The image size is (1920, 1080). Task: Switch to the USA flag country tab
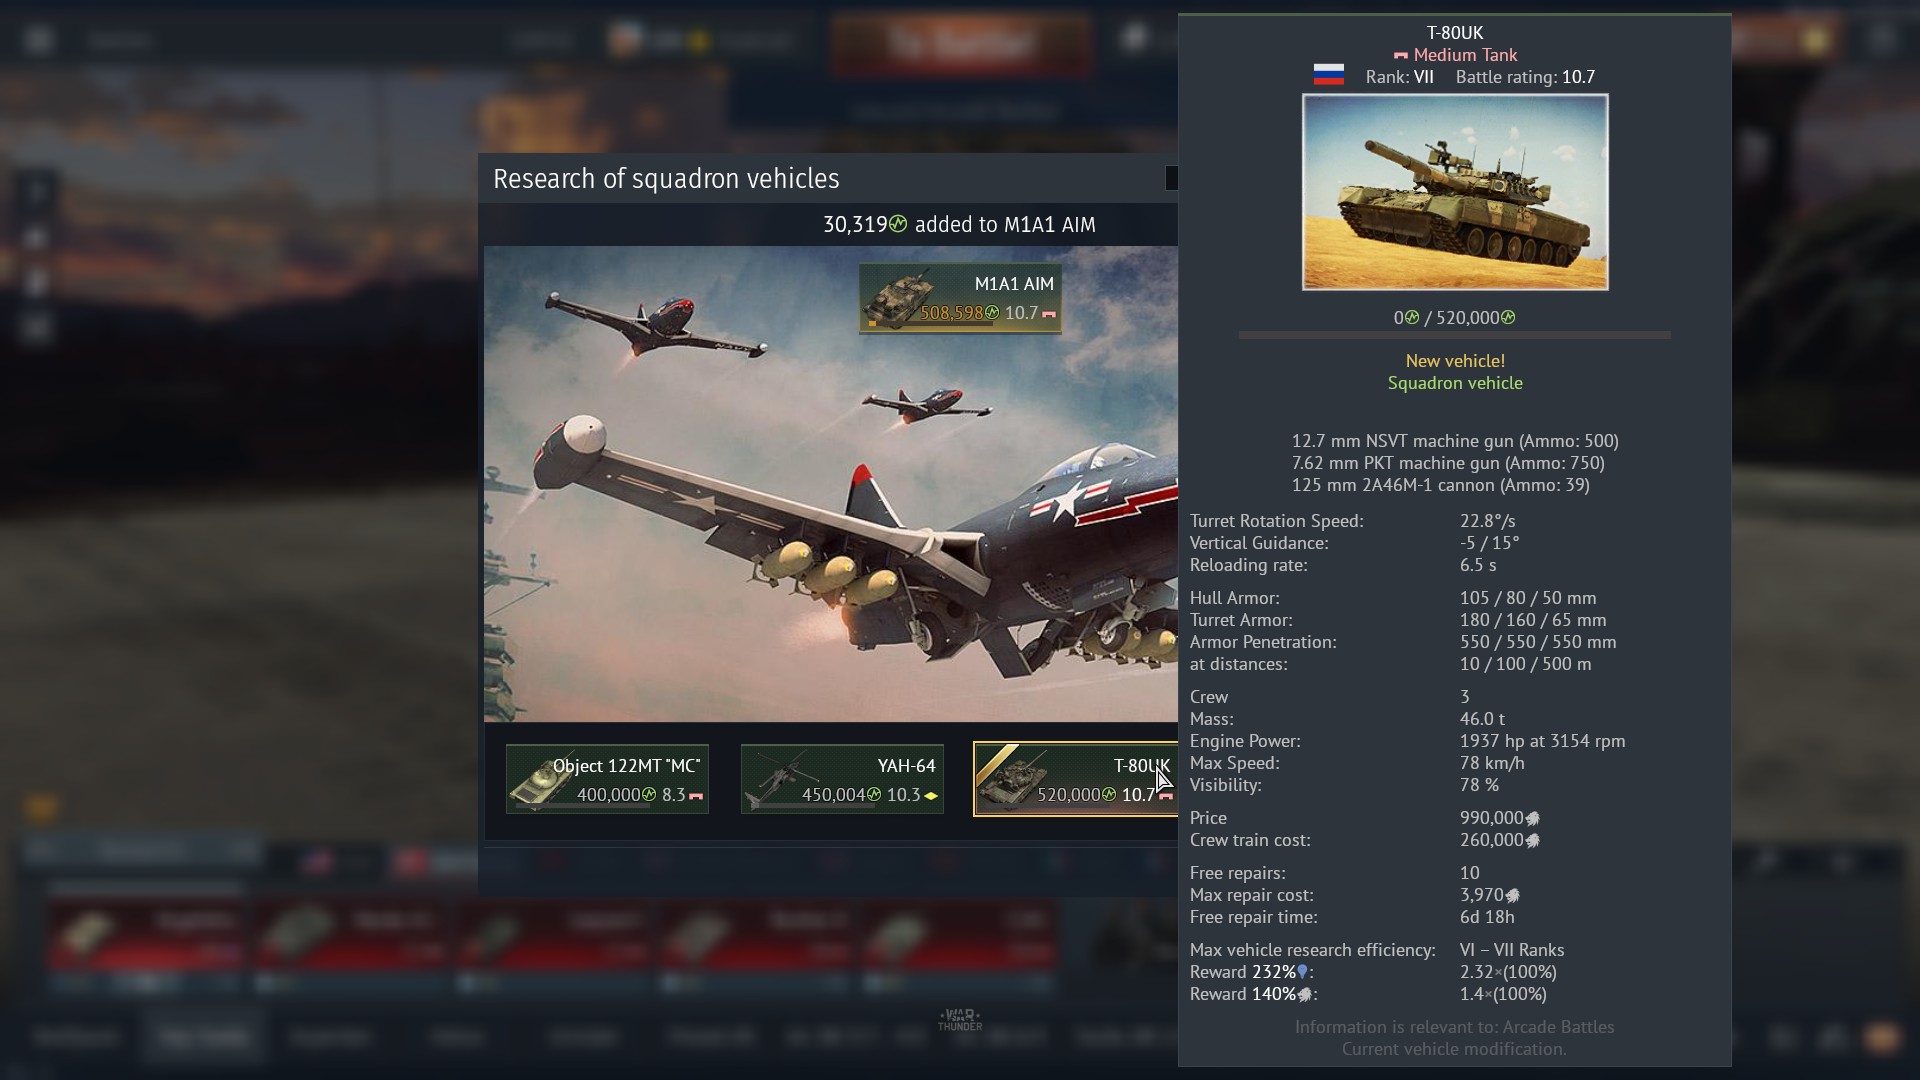click(x=319, y=860)
